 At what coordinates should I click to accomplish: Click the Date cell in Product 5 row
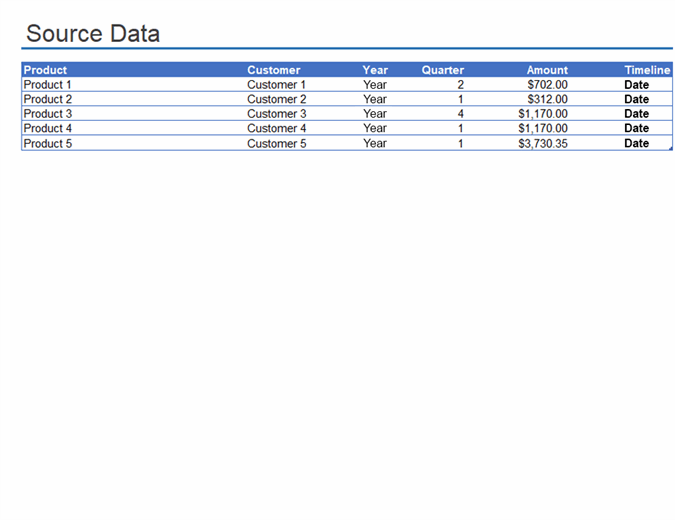(x=636, y=143)
